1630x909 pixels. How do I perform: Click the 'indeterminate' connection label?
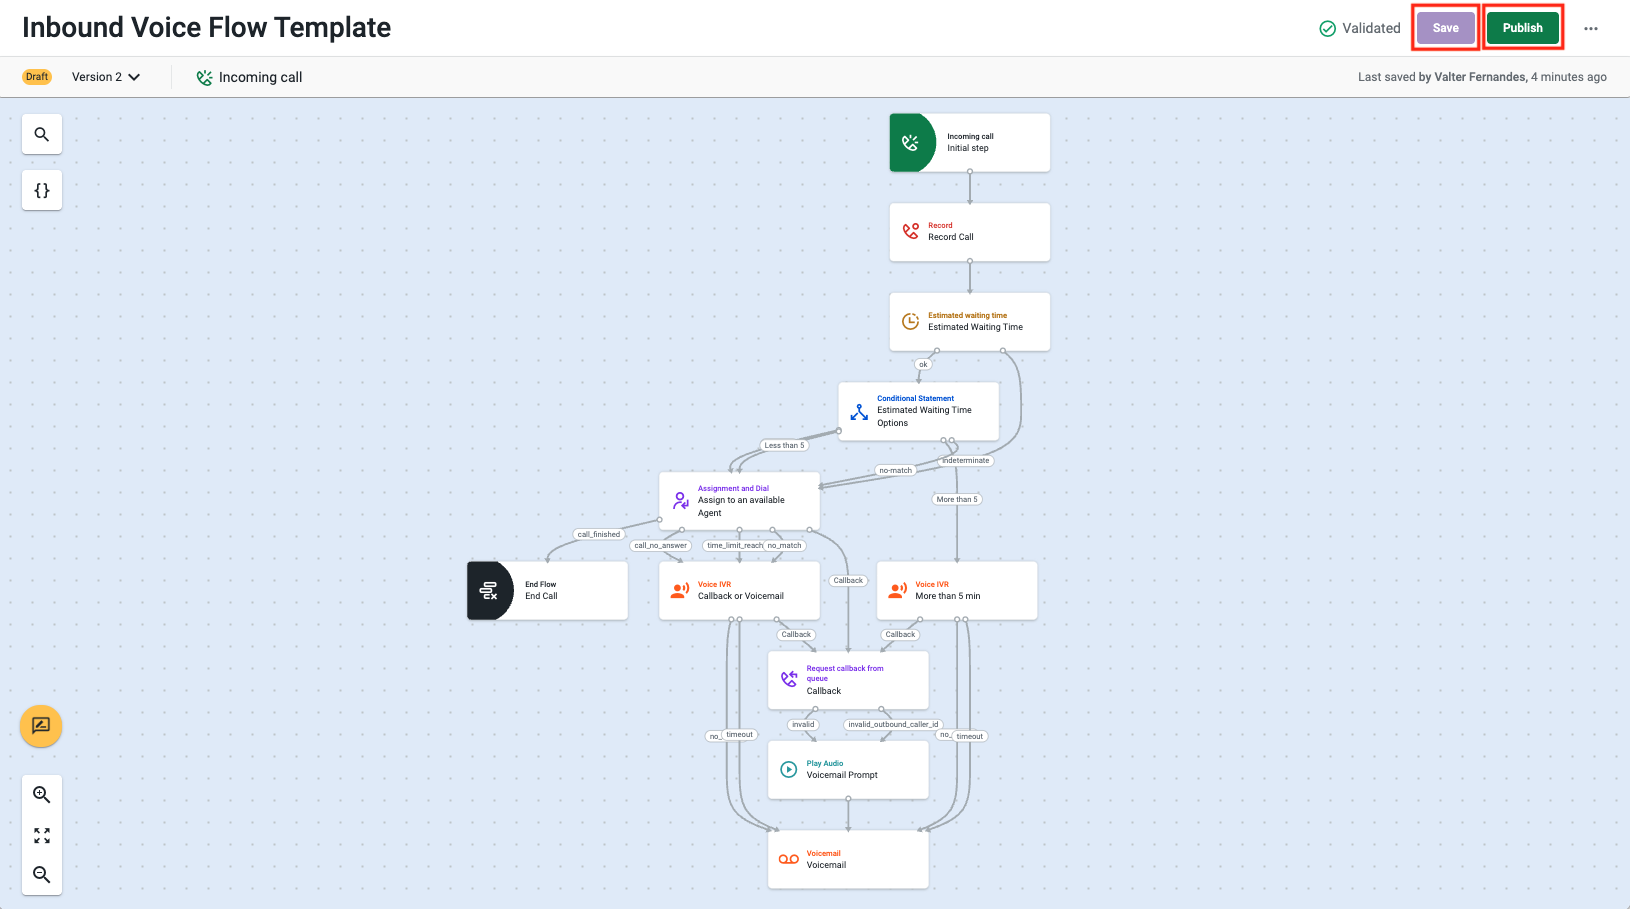(966, 461)
